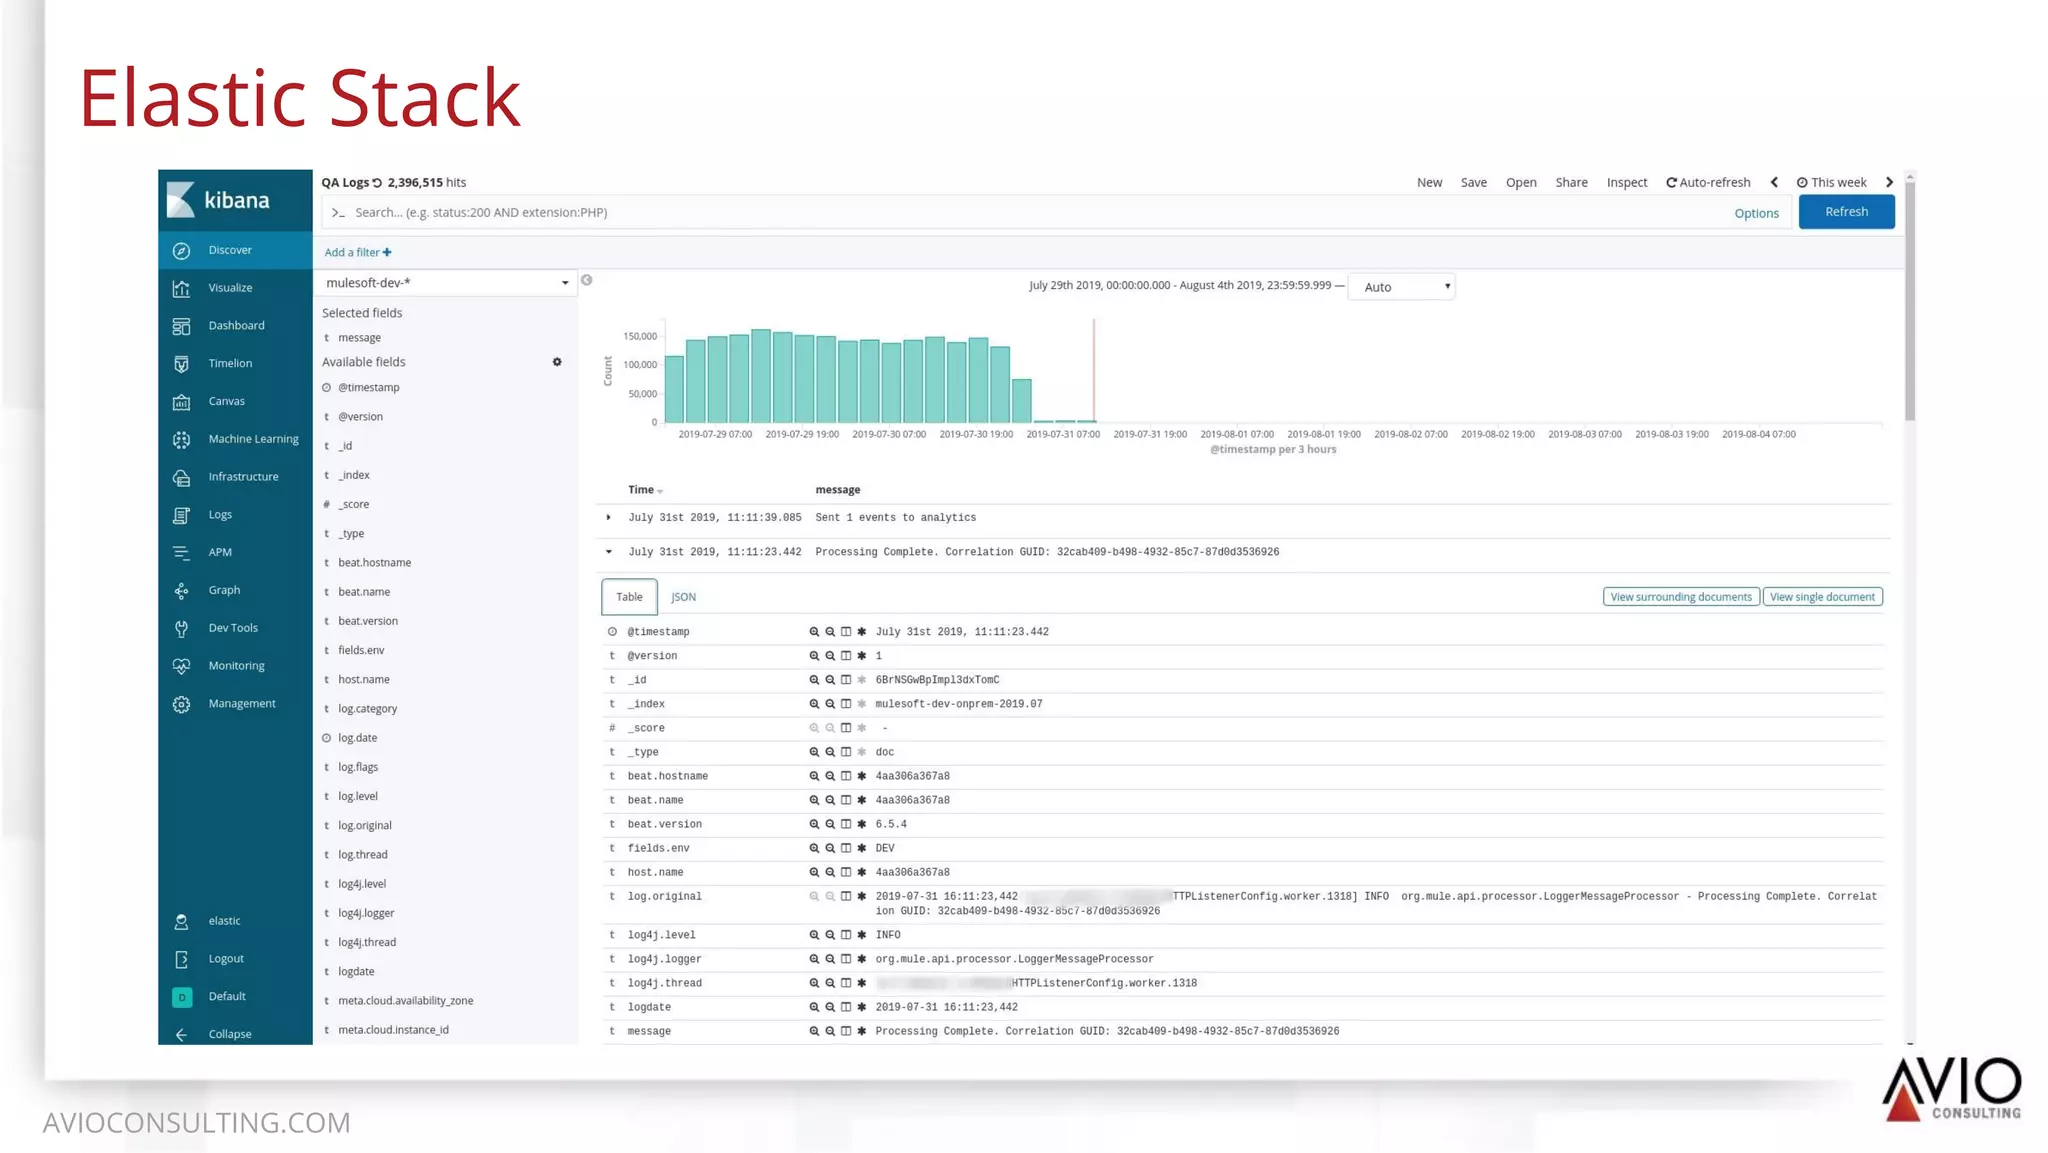Sort by Time column arrow
The height and width of the screenshot is (1153, 2048).
click(660, 491)
